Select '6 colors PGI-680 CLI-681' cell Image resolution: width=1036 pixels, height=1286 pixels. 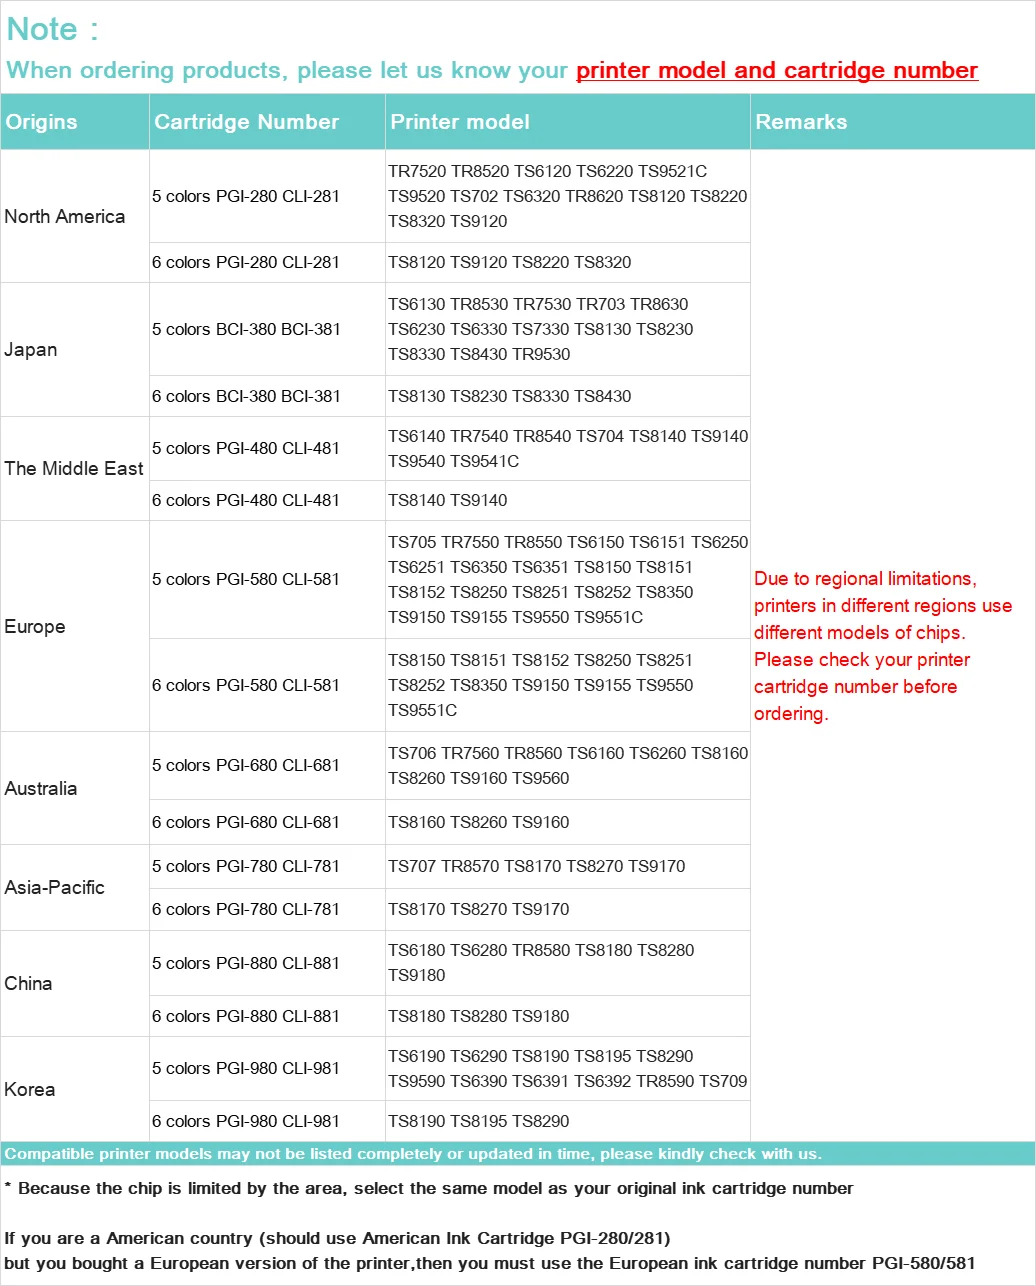267,822
